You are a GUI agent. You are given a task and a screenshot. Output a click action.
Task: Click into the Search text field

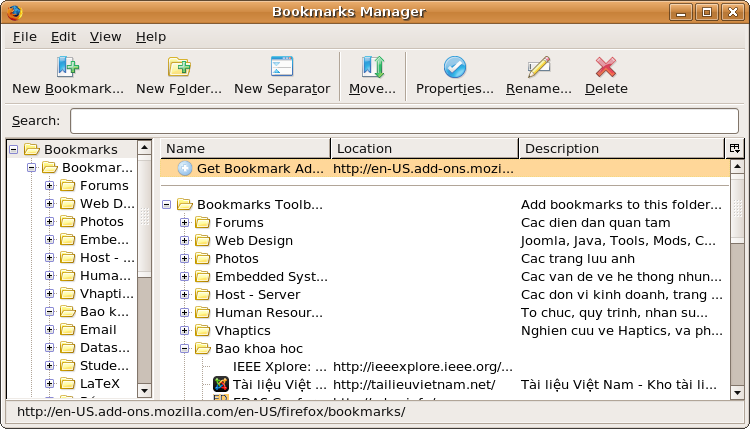(x=404, y=121)
